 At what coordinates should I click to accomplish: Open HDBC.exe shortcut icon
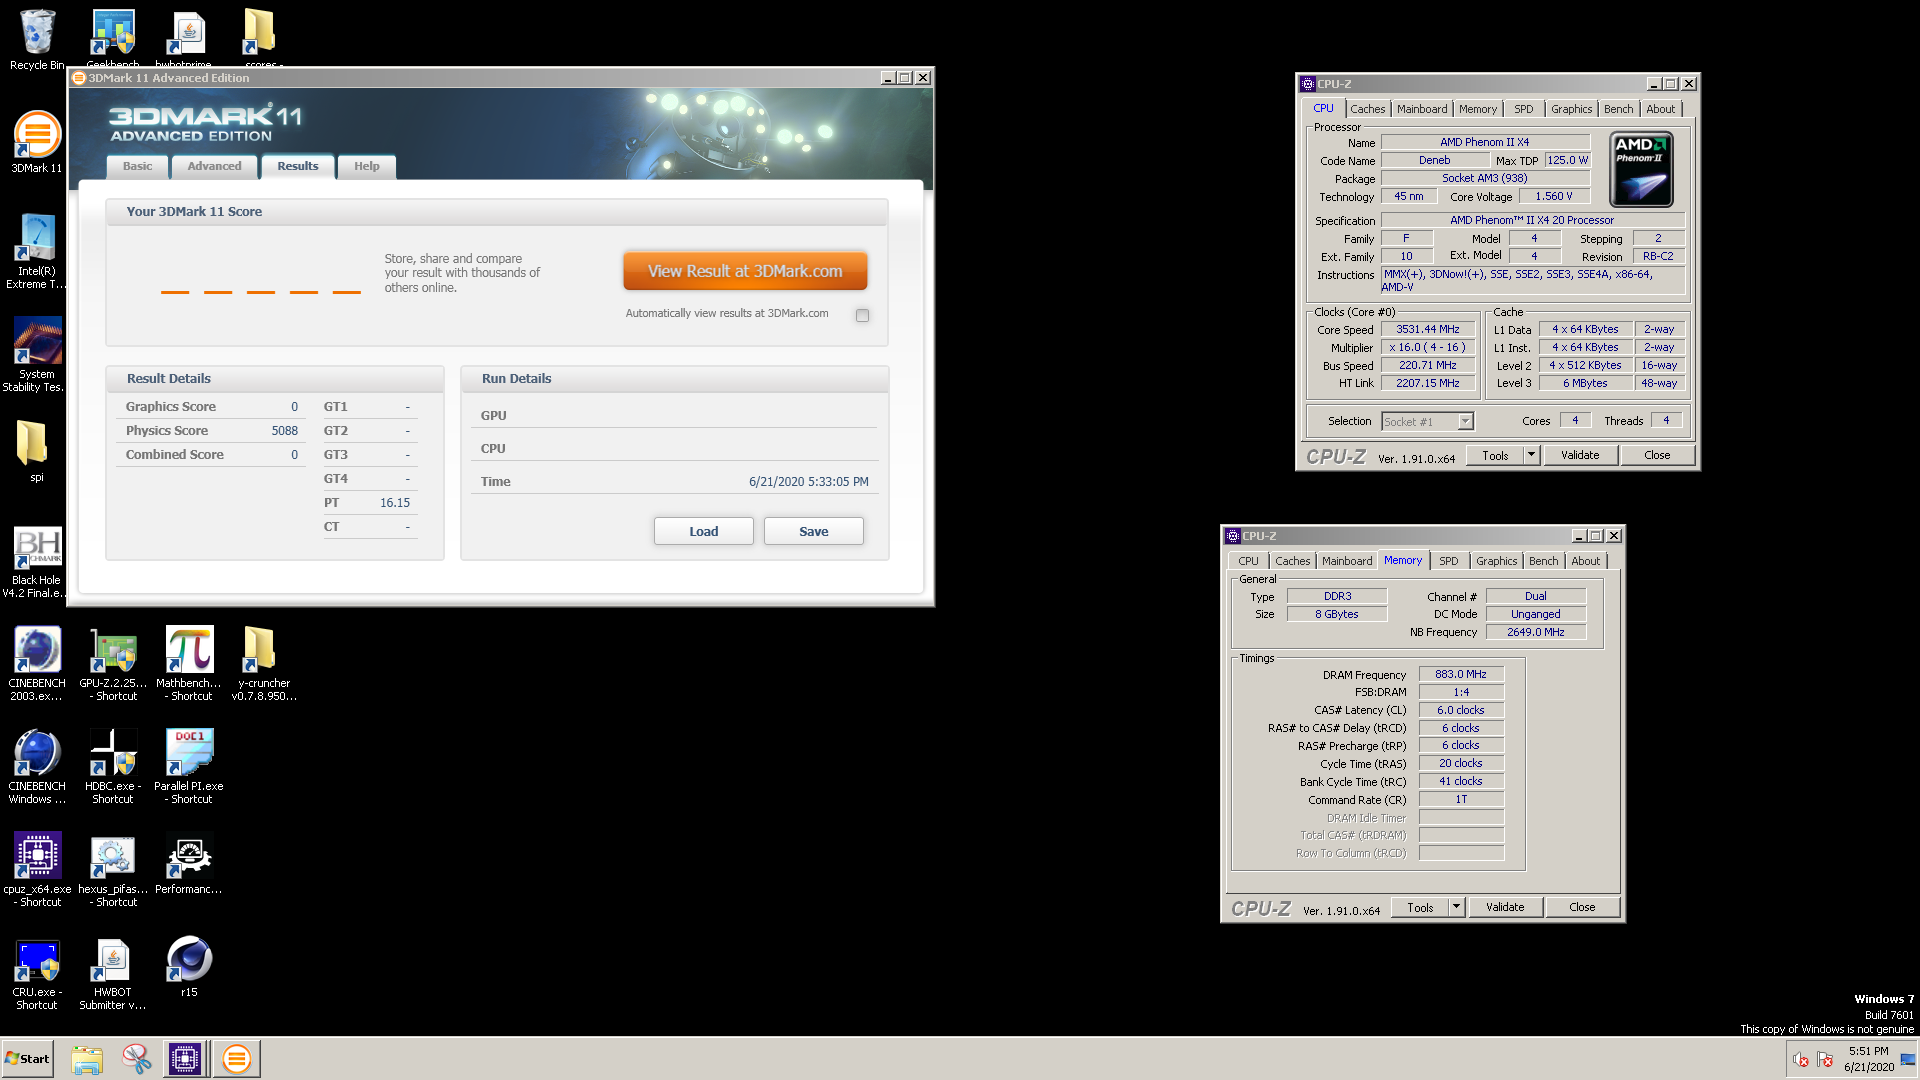point(113,767)
